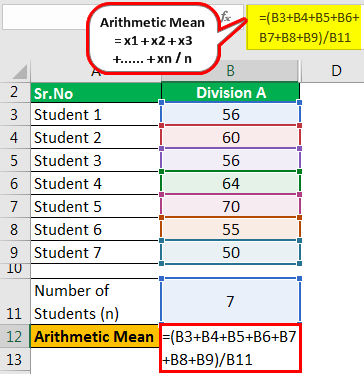Click Student 4's score 64
This screenshot has height=374, width=364.
[x=231, y=183]
